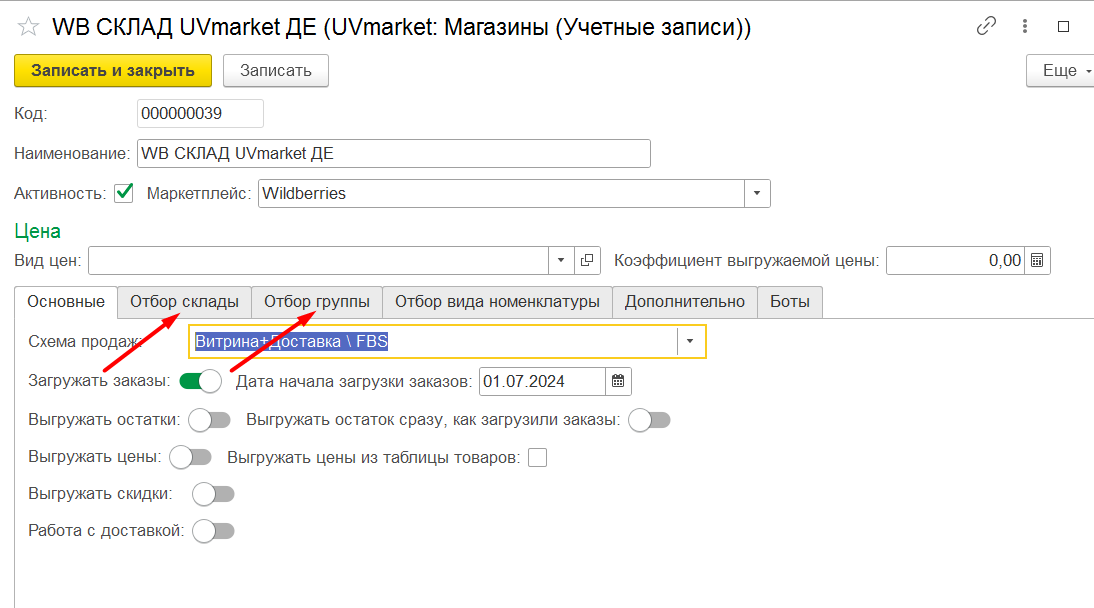Expand the Вид цен dropdown arrow
Image resolution: width=1094 pixels, height=608 pixels.
click(x=561, y=260)
